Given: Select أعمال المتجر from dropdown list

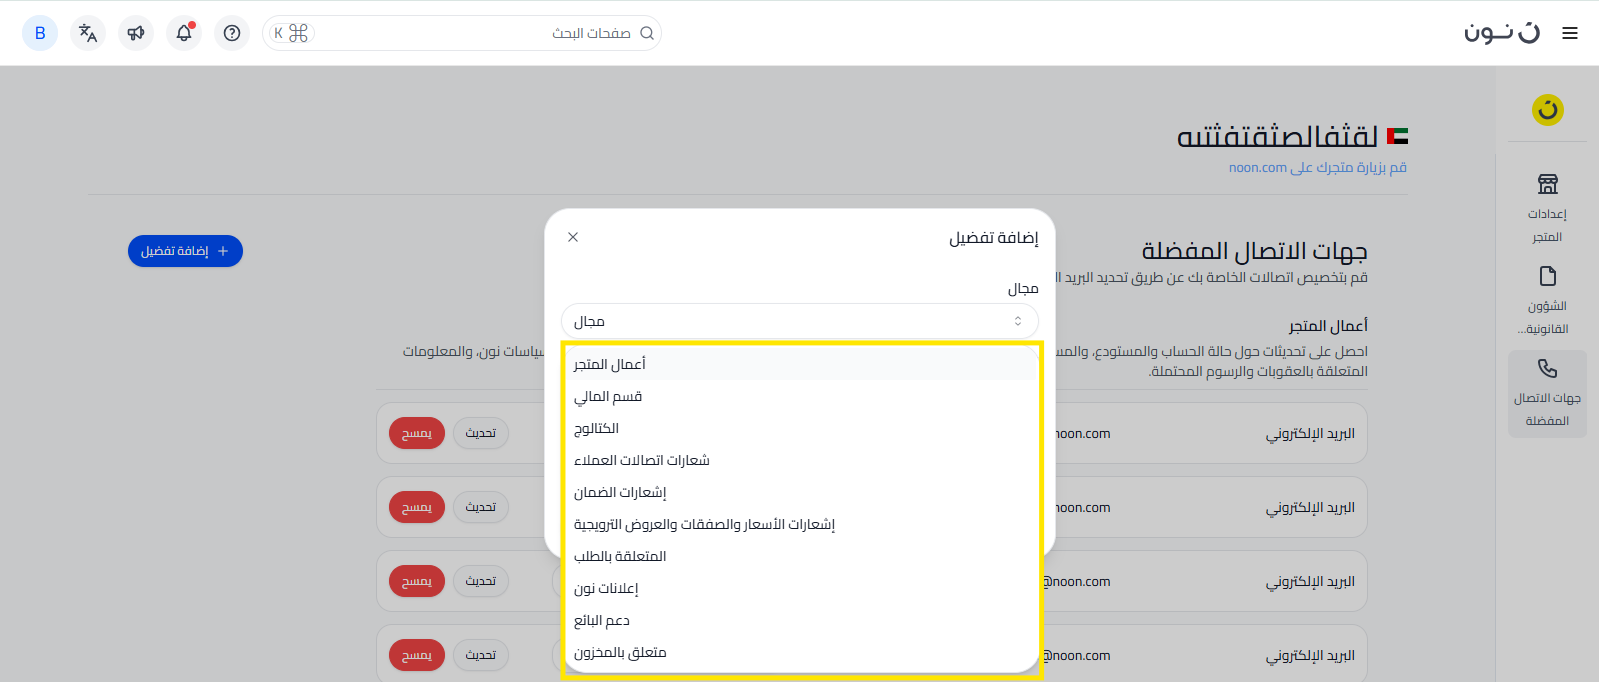Looking at the screenshot, I should click(x=610, y=364).
